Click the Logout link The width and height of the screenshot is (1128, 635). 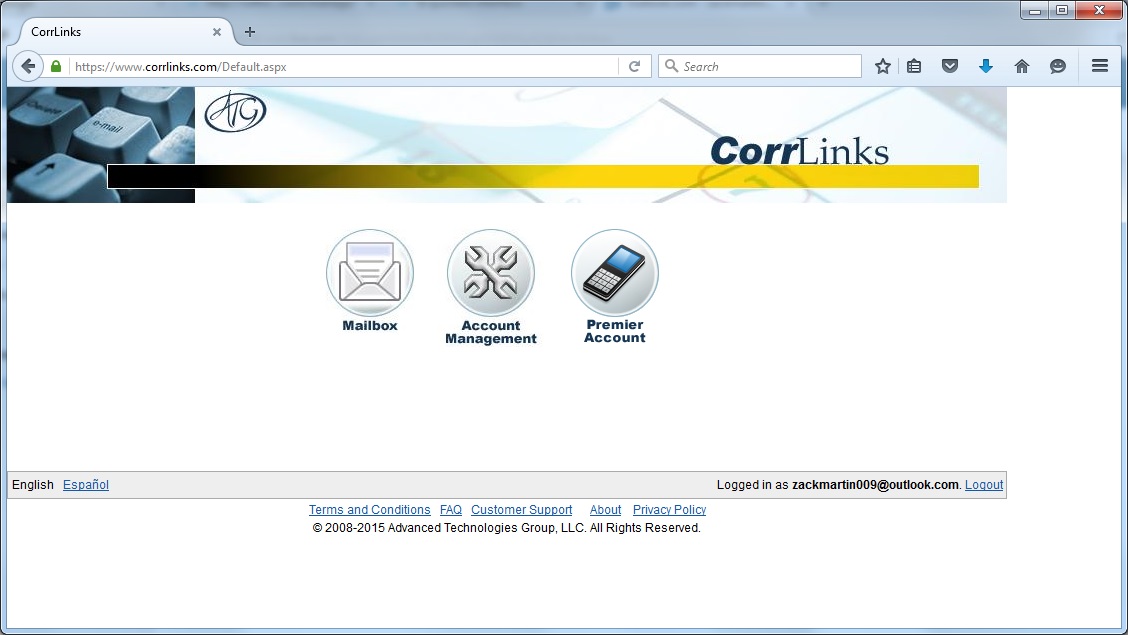coord(983,485)
